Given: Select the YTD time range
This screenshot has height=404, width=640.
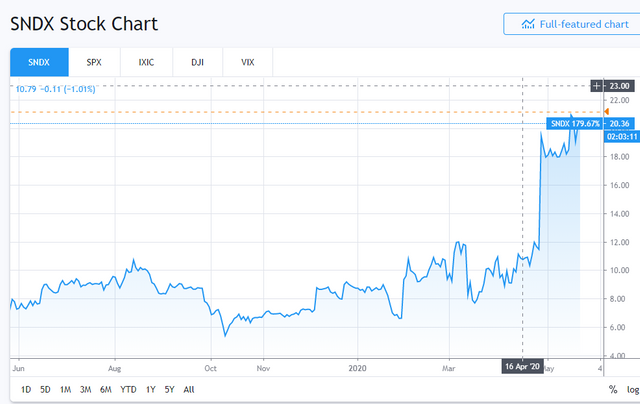Looking at the screenshot, I should click(x=129, y=389).
